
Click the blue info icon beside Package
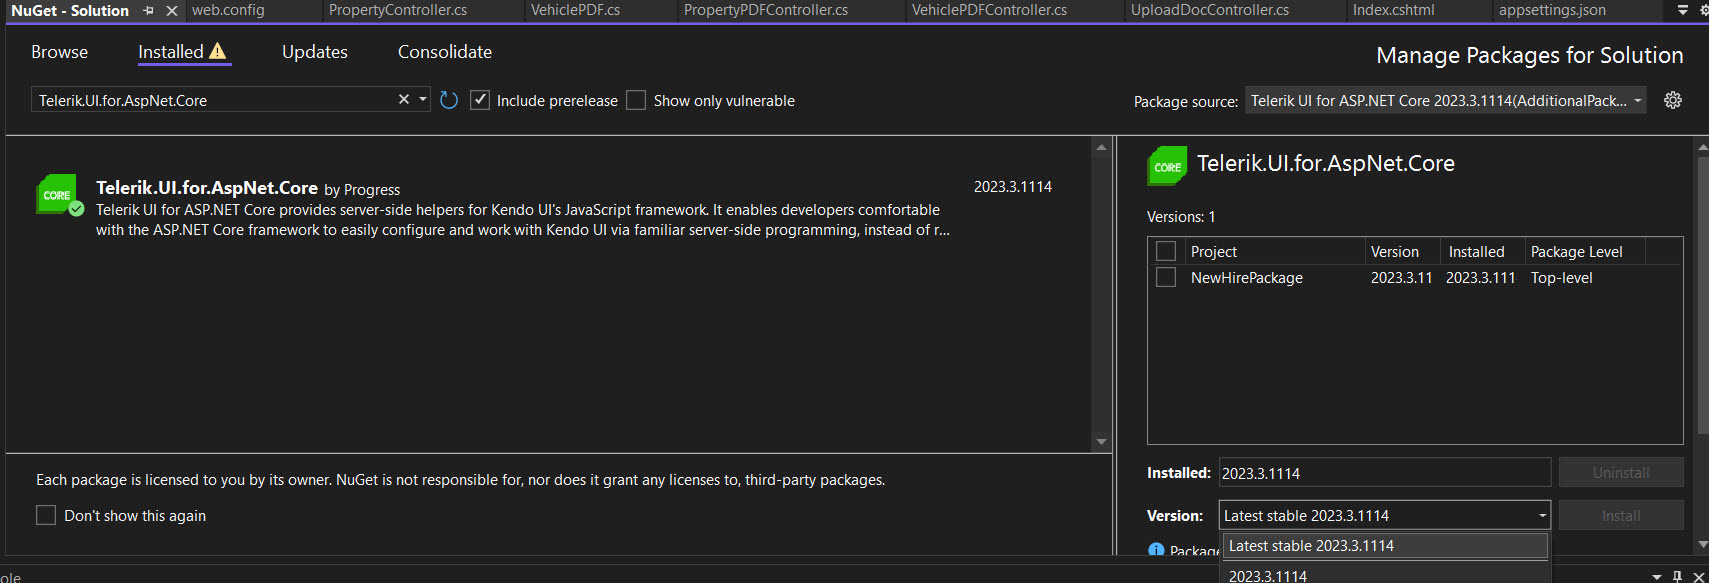1156,549
